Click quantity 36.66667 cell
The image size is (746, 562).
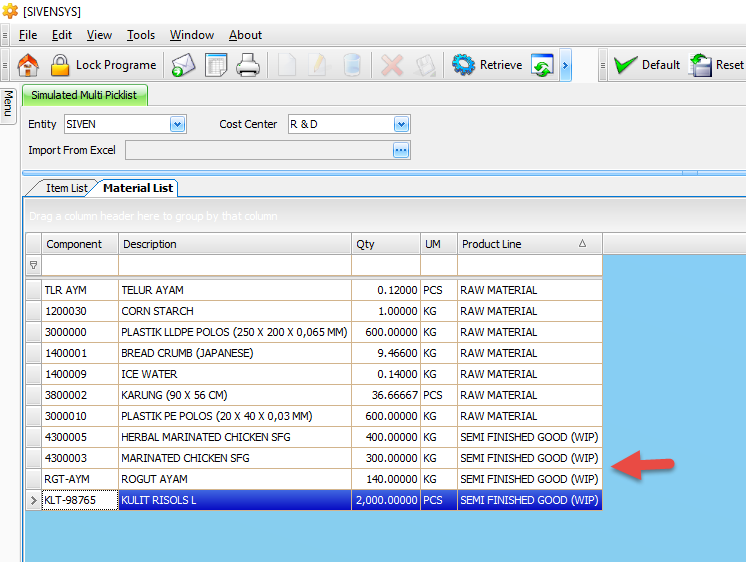(x=386, y=395)
